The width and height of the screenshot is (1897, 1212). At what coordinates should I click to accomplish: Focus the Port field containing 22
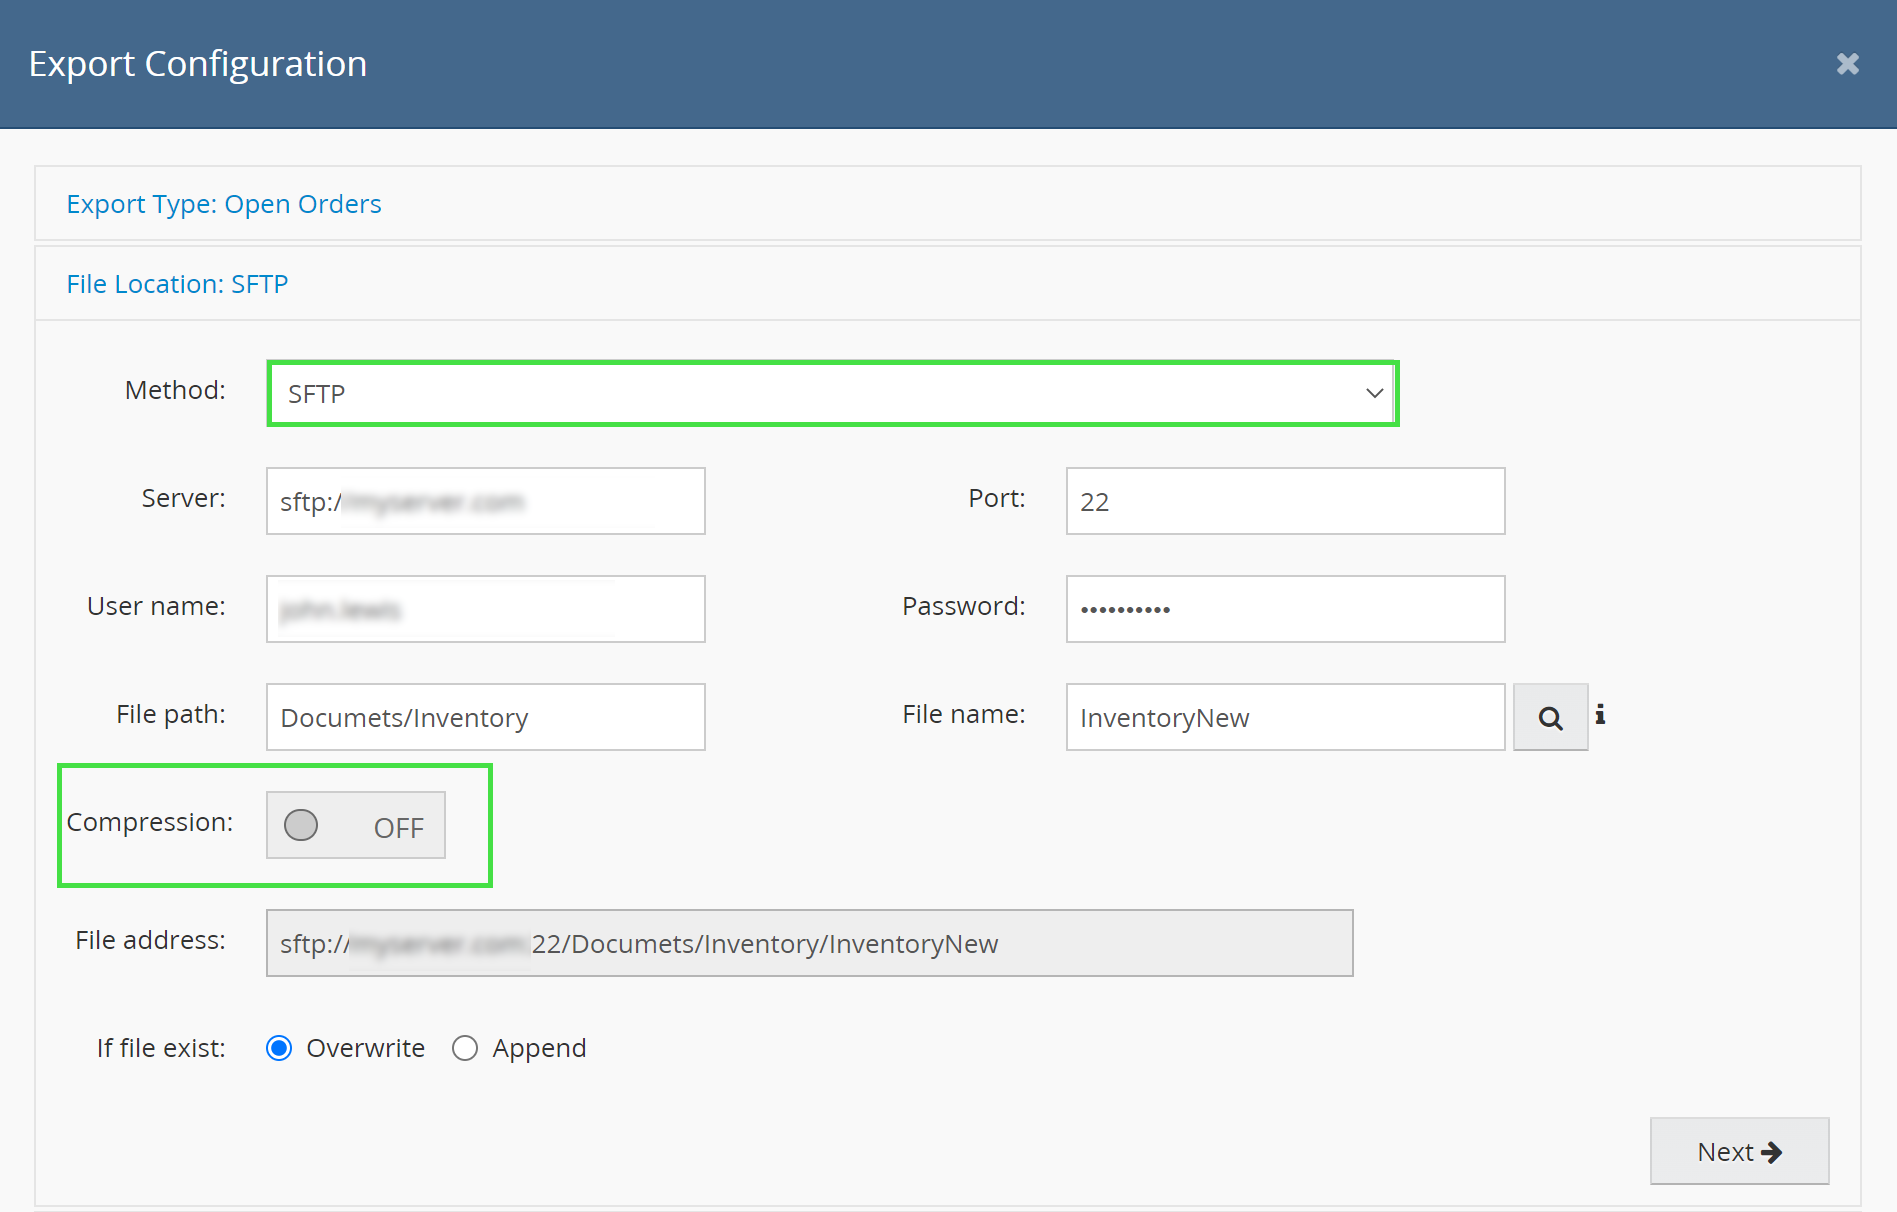[x=1285, y=502]
